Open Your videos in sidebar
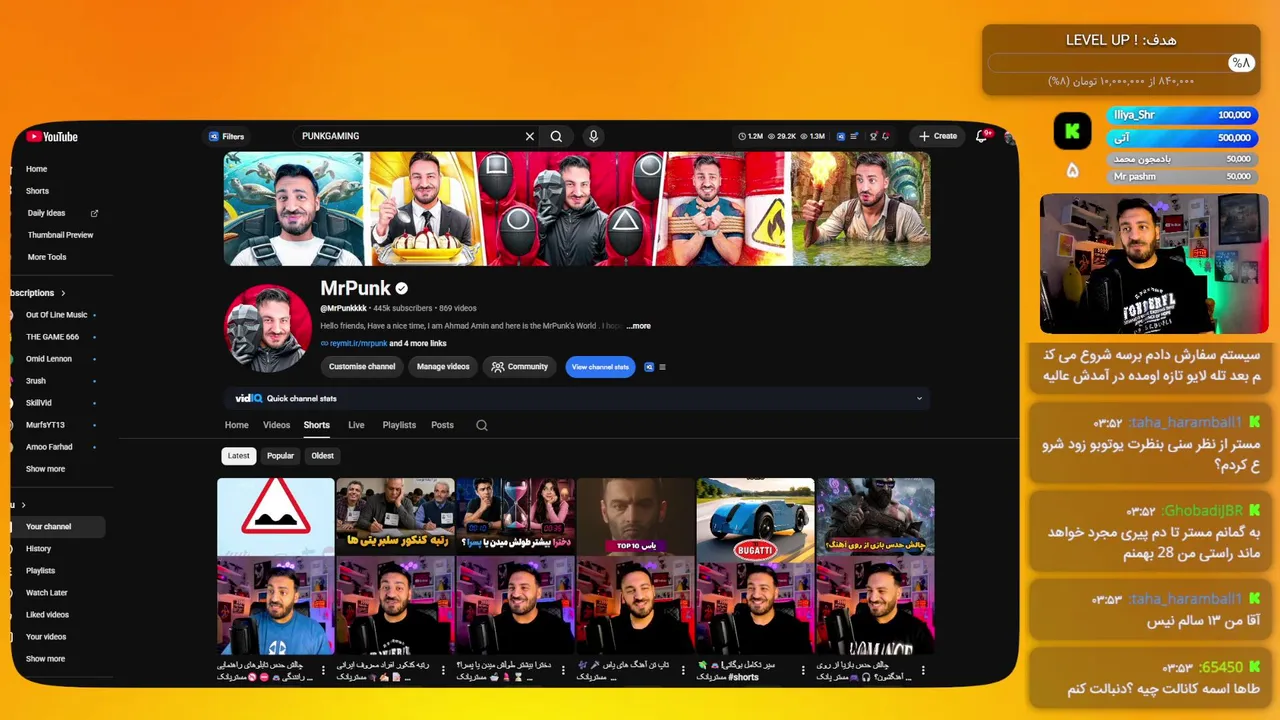1280x720 pixels. 46,637
